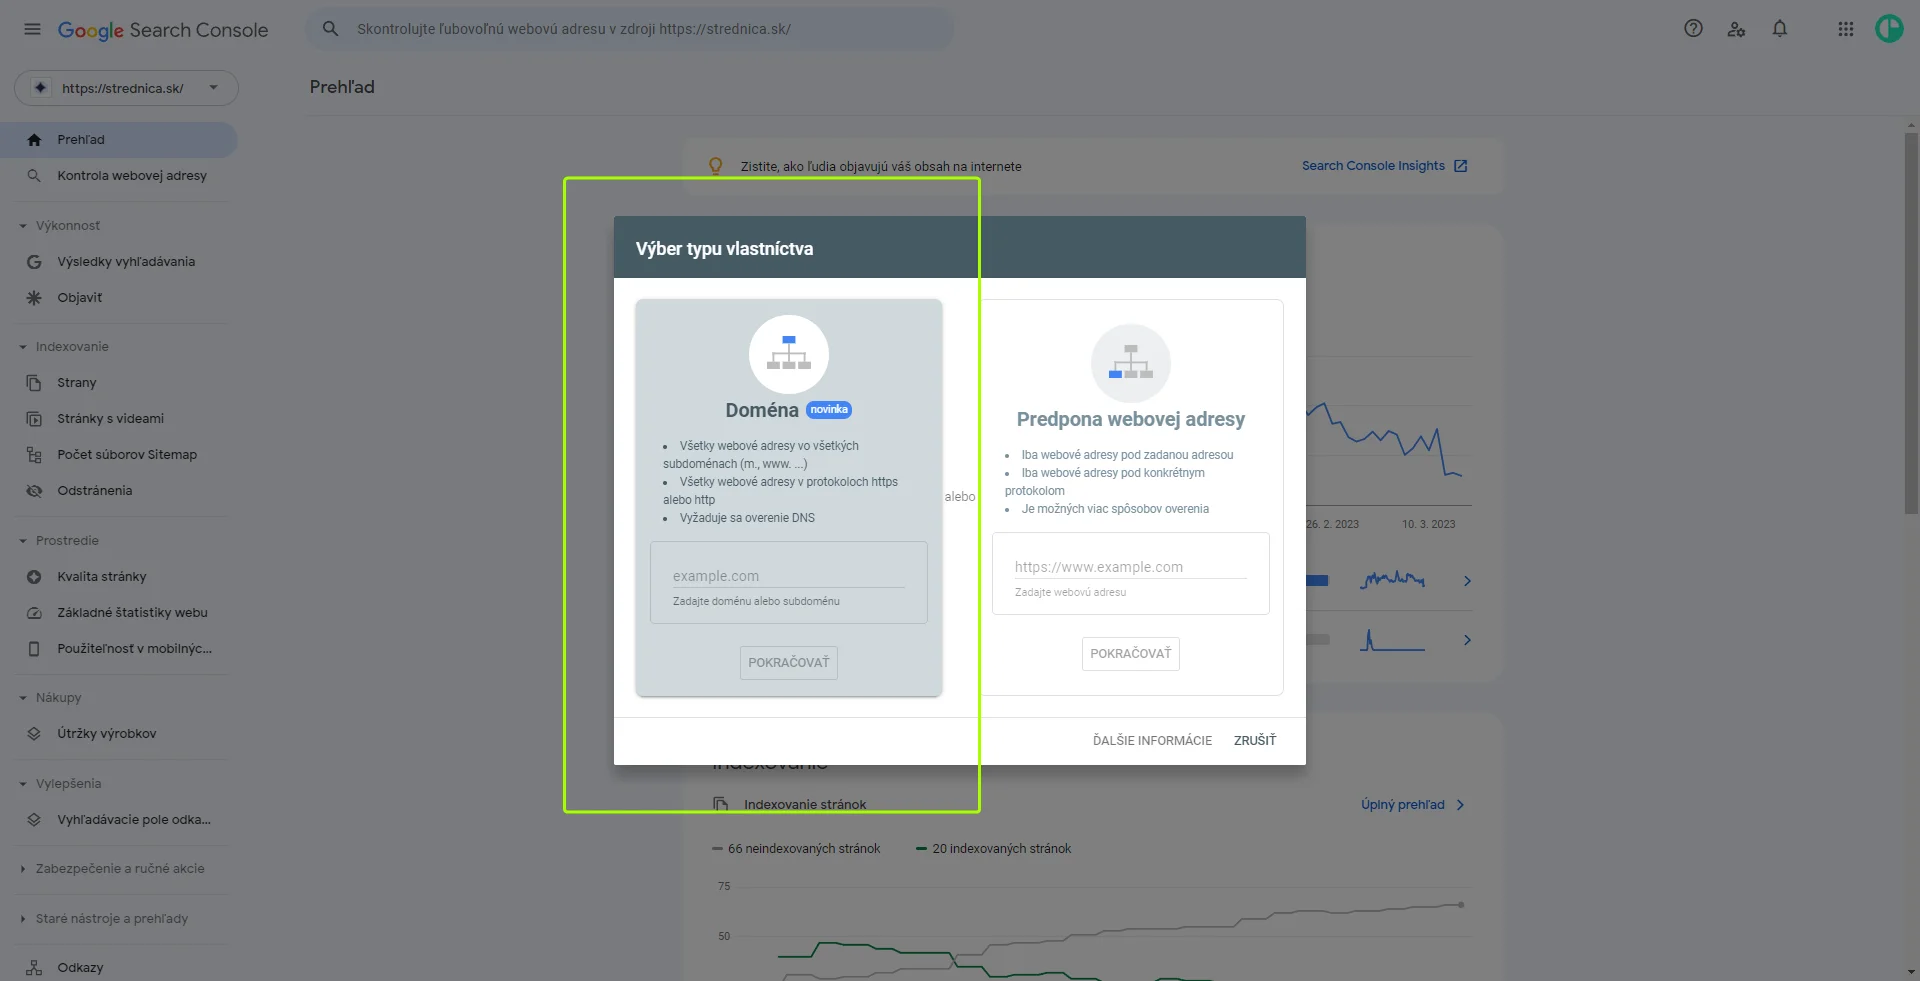Image resolution: width=1920 pixels, height=981 pixels.
Task: Click Zrušiť to close the dialog
Action: tap(1255, 741)
